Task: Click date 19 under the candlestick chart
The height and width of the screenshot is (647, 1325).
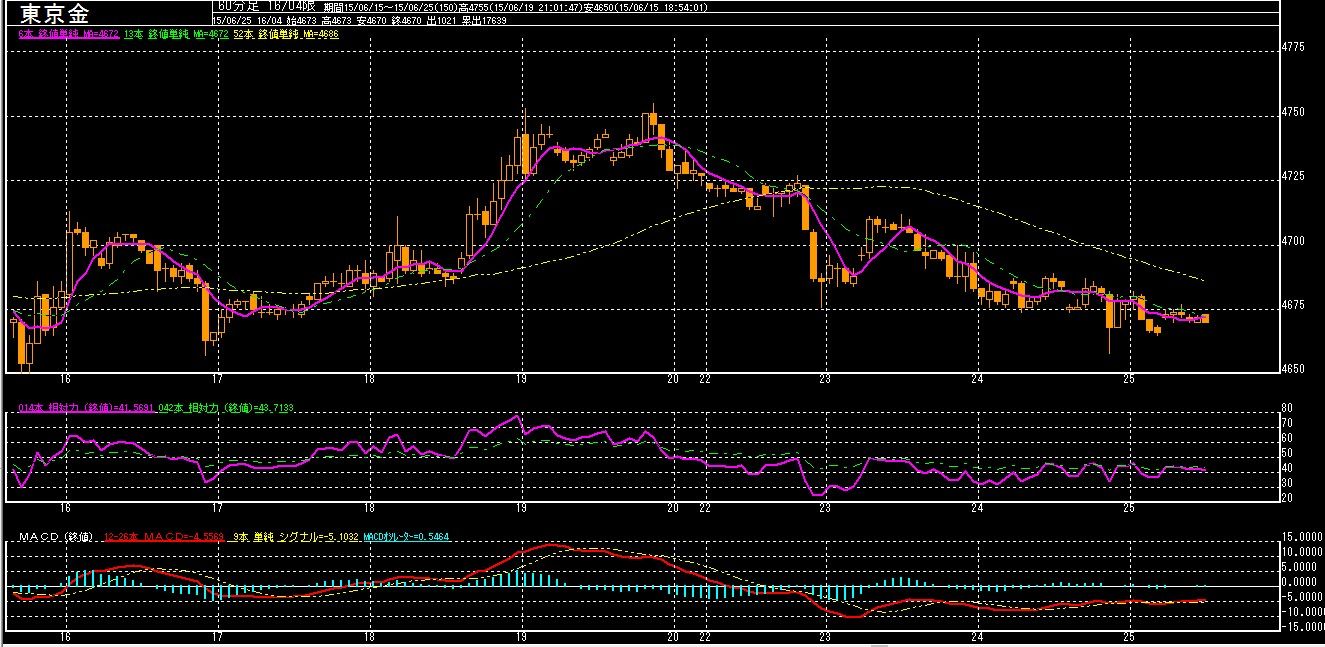Action: 522,380
